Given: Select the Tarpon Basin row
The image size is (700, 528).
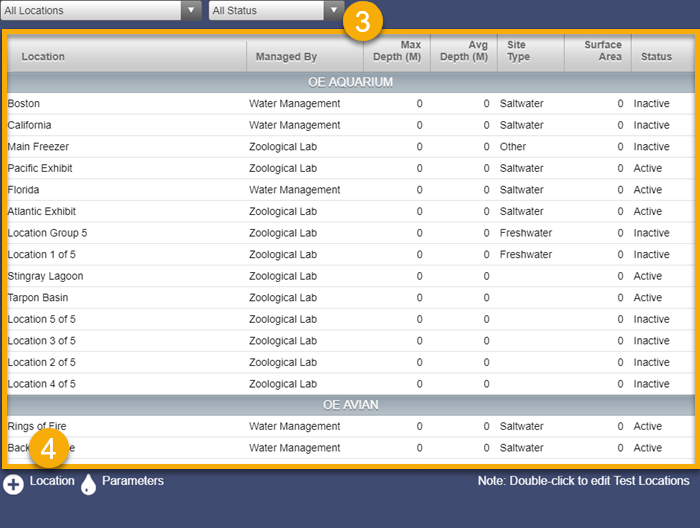Looking at the screenshot, I should (351, 298).
